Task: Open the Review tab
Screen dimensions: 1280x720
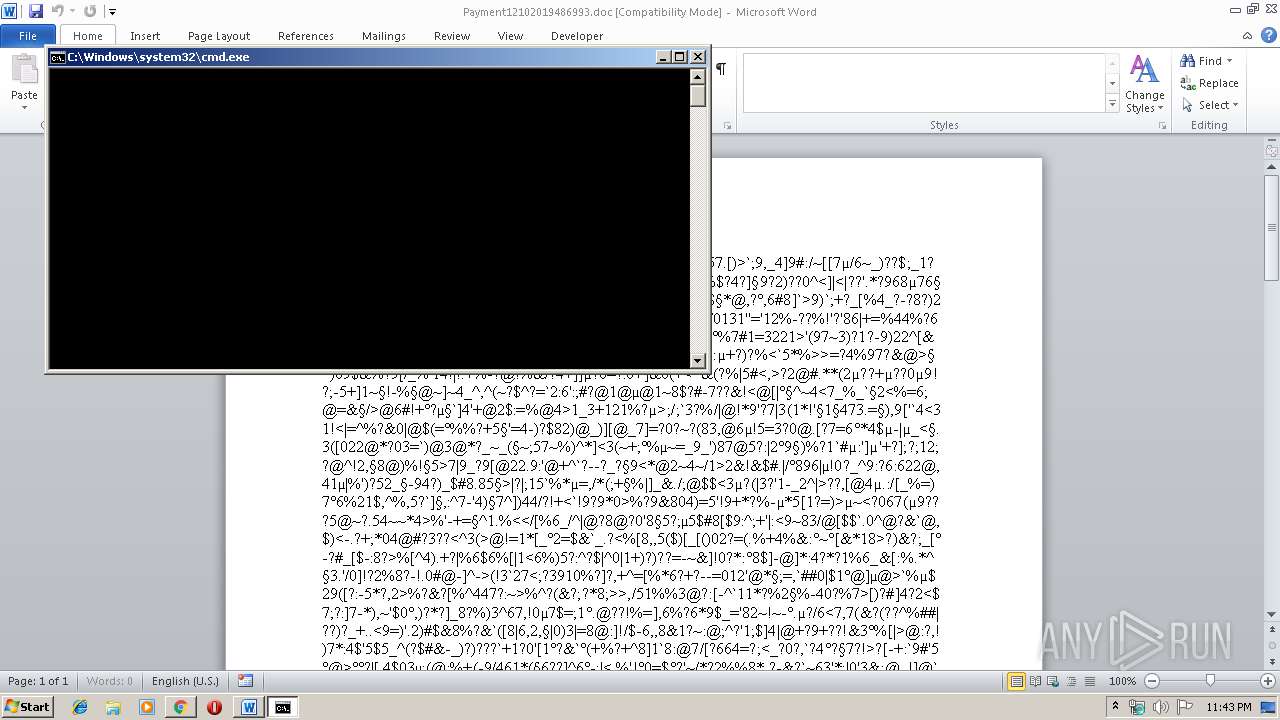Action: point(451,36)
